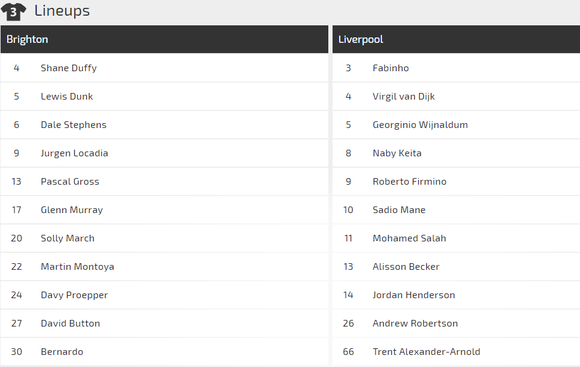Click Mohamed Salah in Liverpool lineup
The height and width of the screenshot is (367, 580).
click(409, 238)
